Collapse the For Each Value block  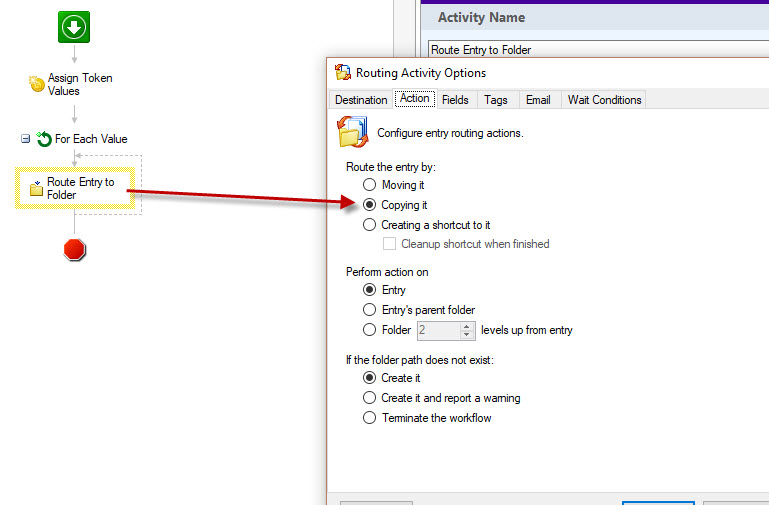click(25, 139)
